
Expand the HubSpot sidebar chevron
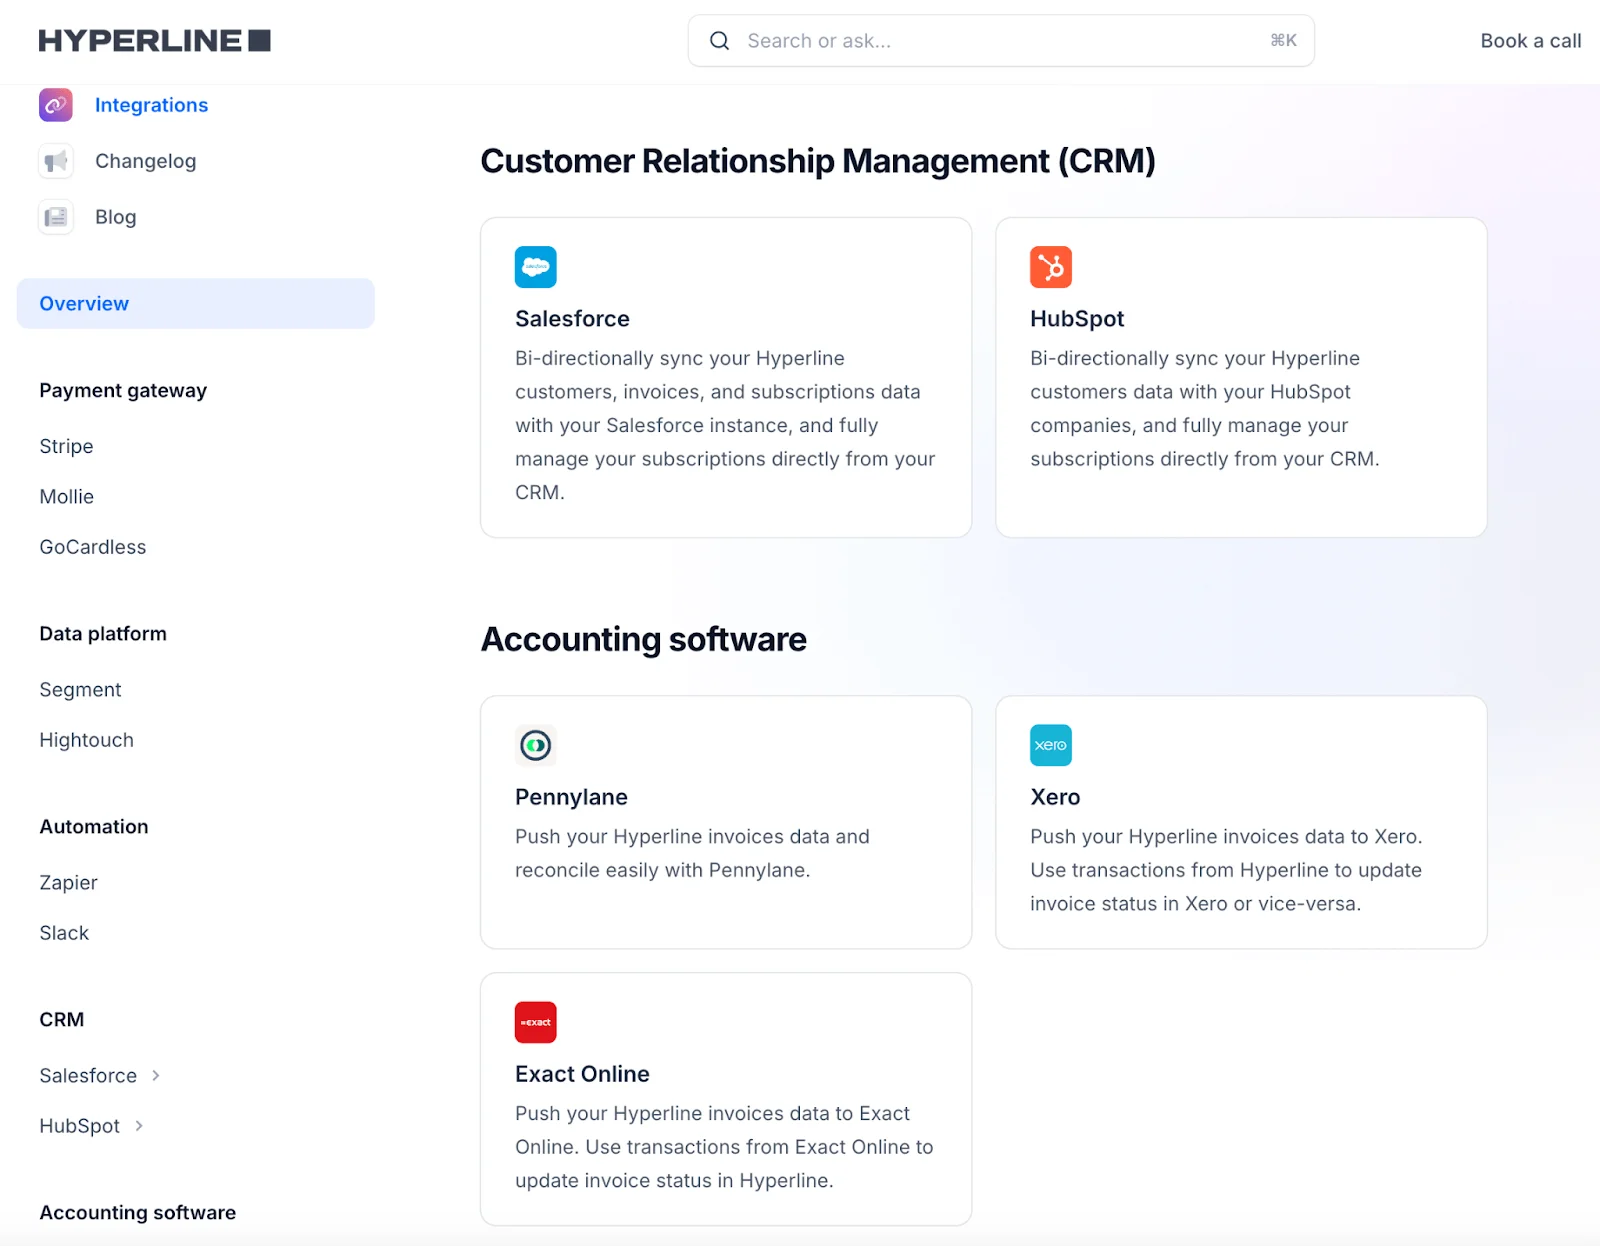pyautogui.click(x=139, y=1125)
